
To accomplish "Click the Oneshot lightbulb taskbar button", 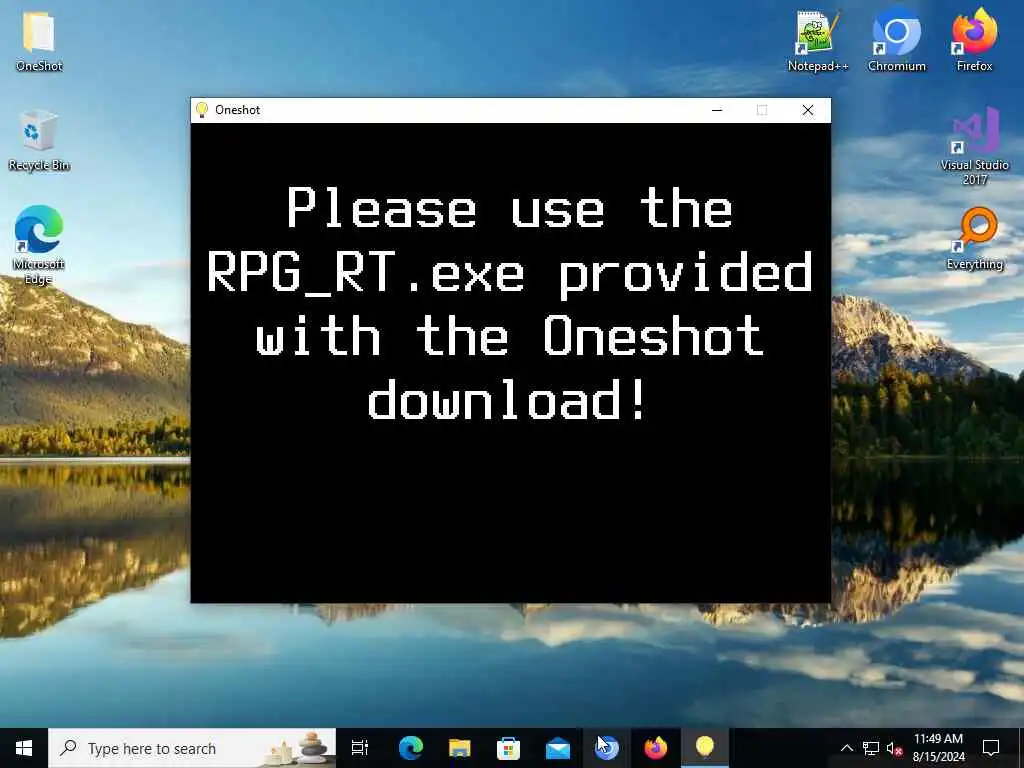I will (705, 748).
